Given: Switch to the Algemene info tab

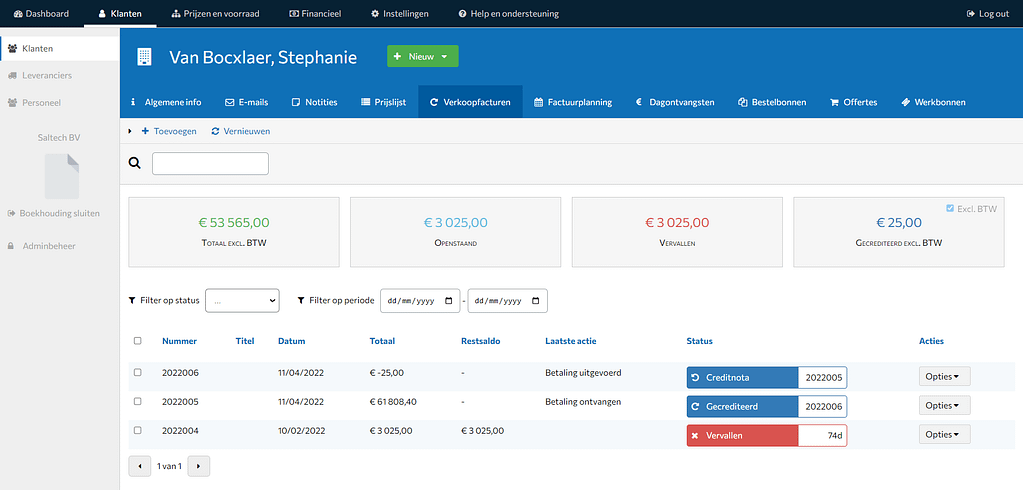Looking at the screenshot, I should tap(165, 102).
